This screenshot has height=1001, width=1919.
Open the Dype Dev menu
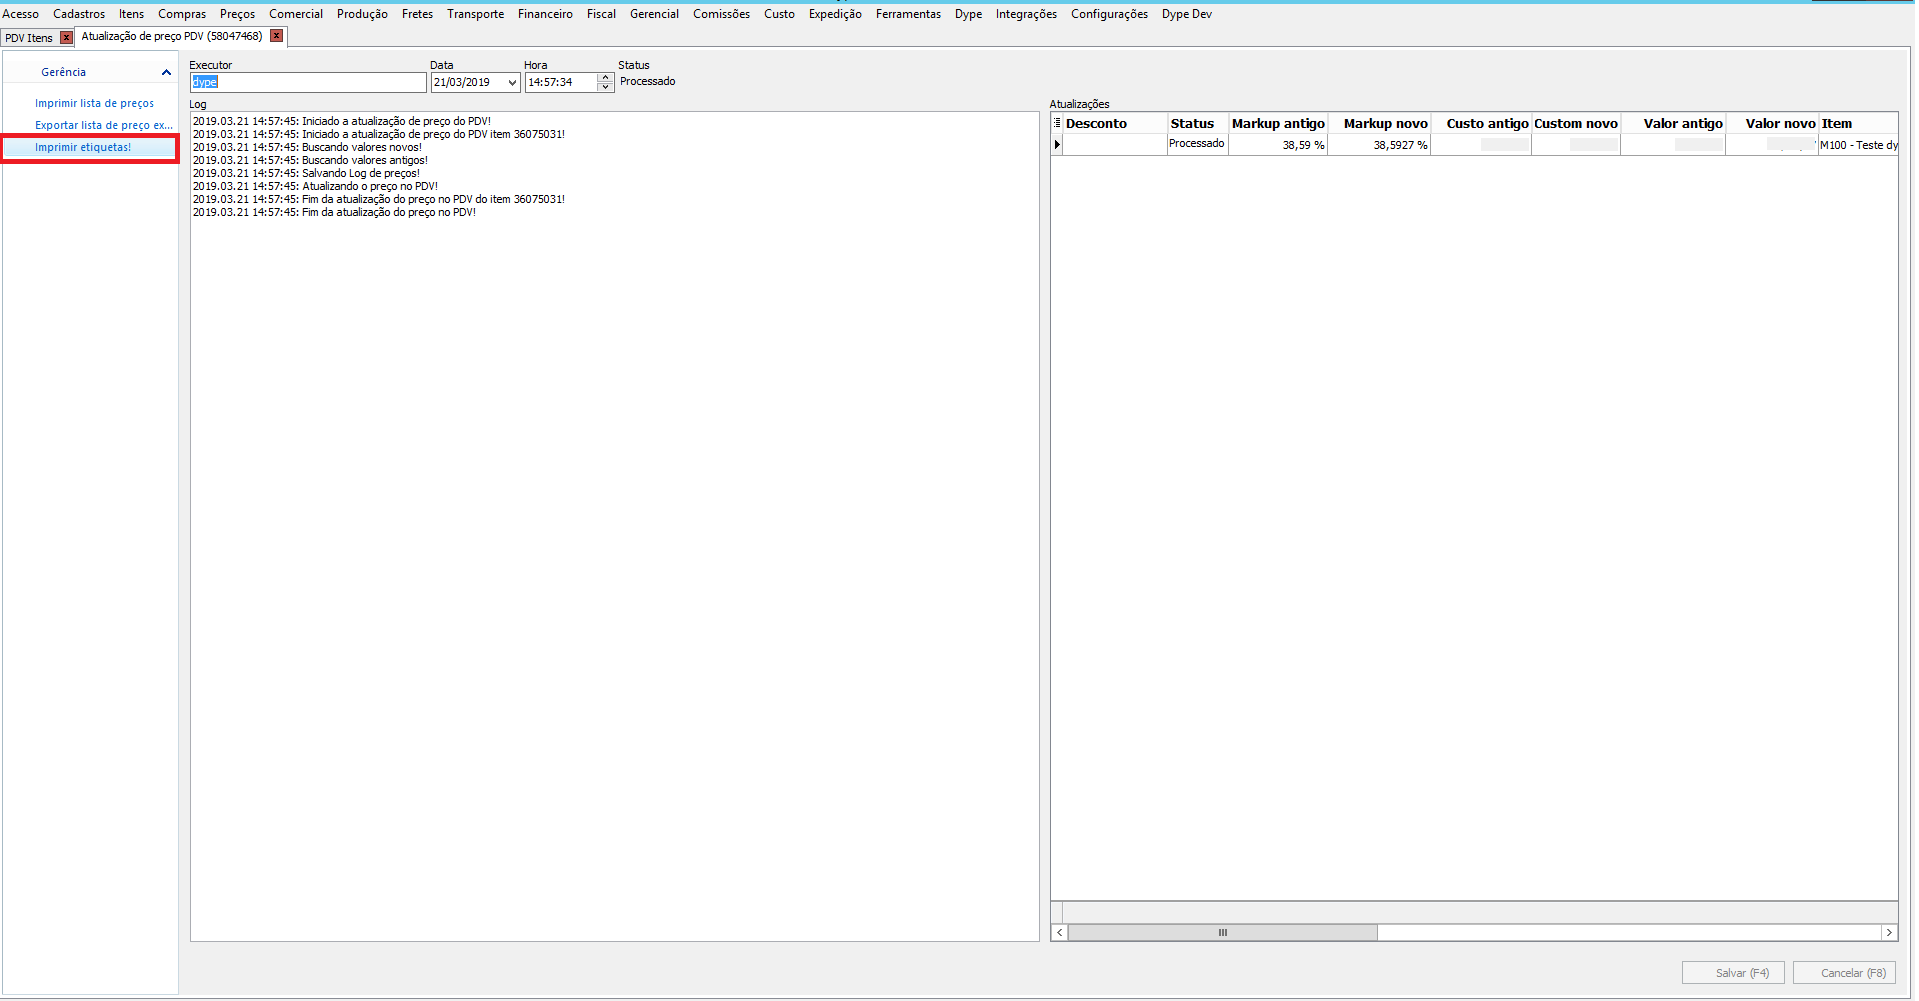(x=1187, y=14)
